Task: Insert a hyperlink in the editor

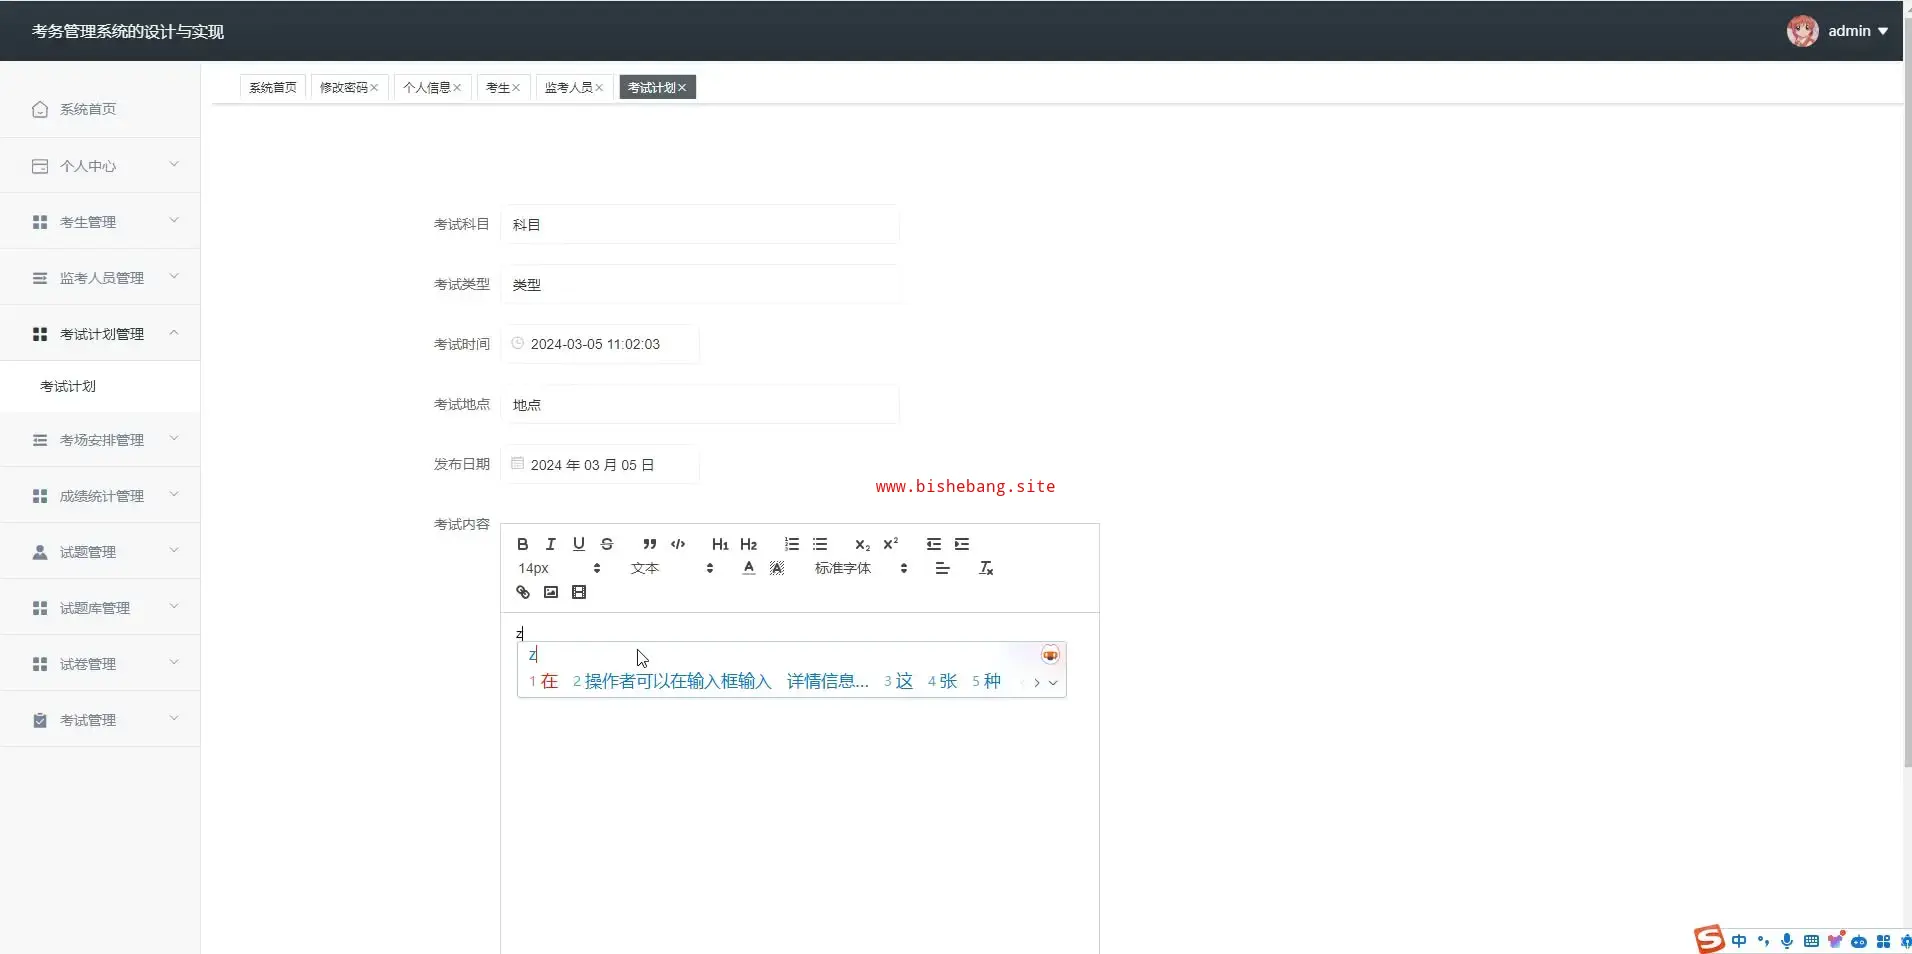Action: 522,592
